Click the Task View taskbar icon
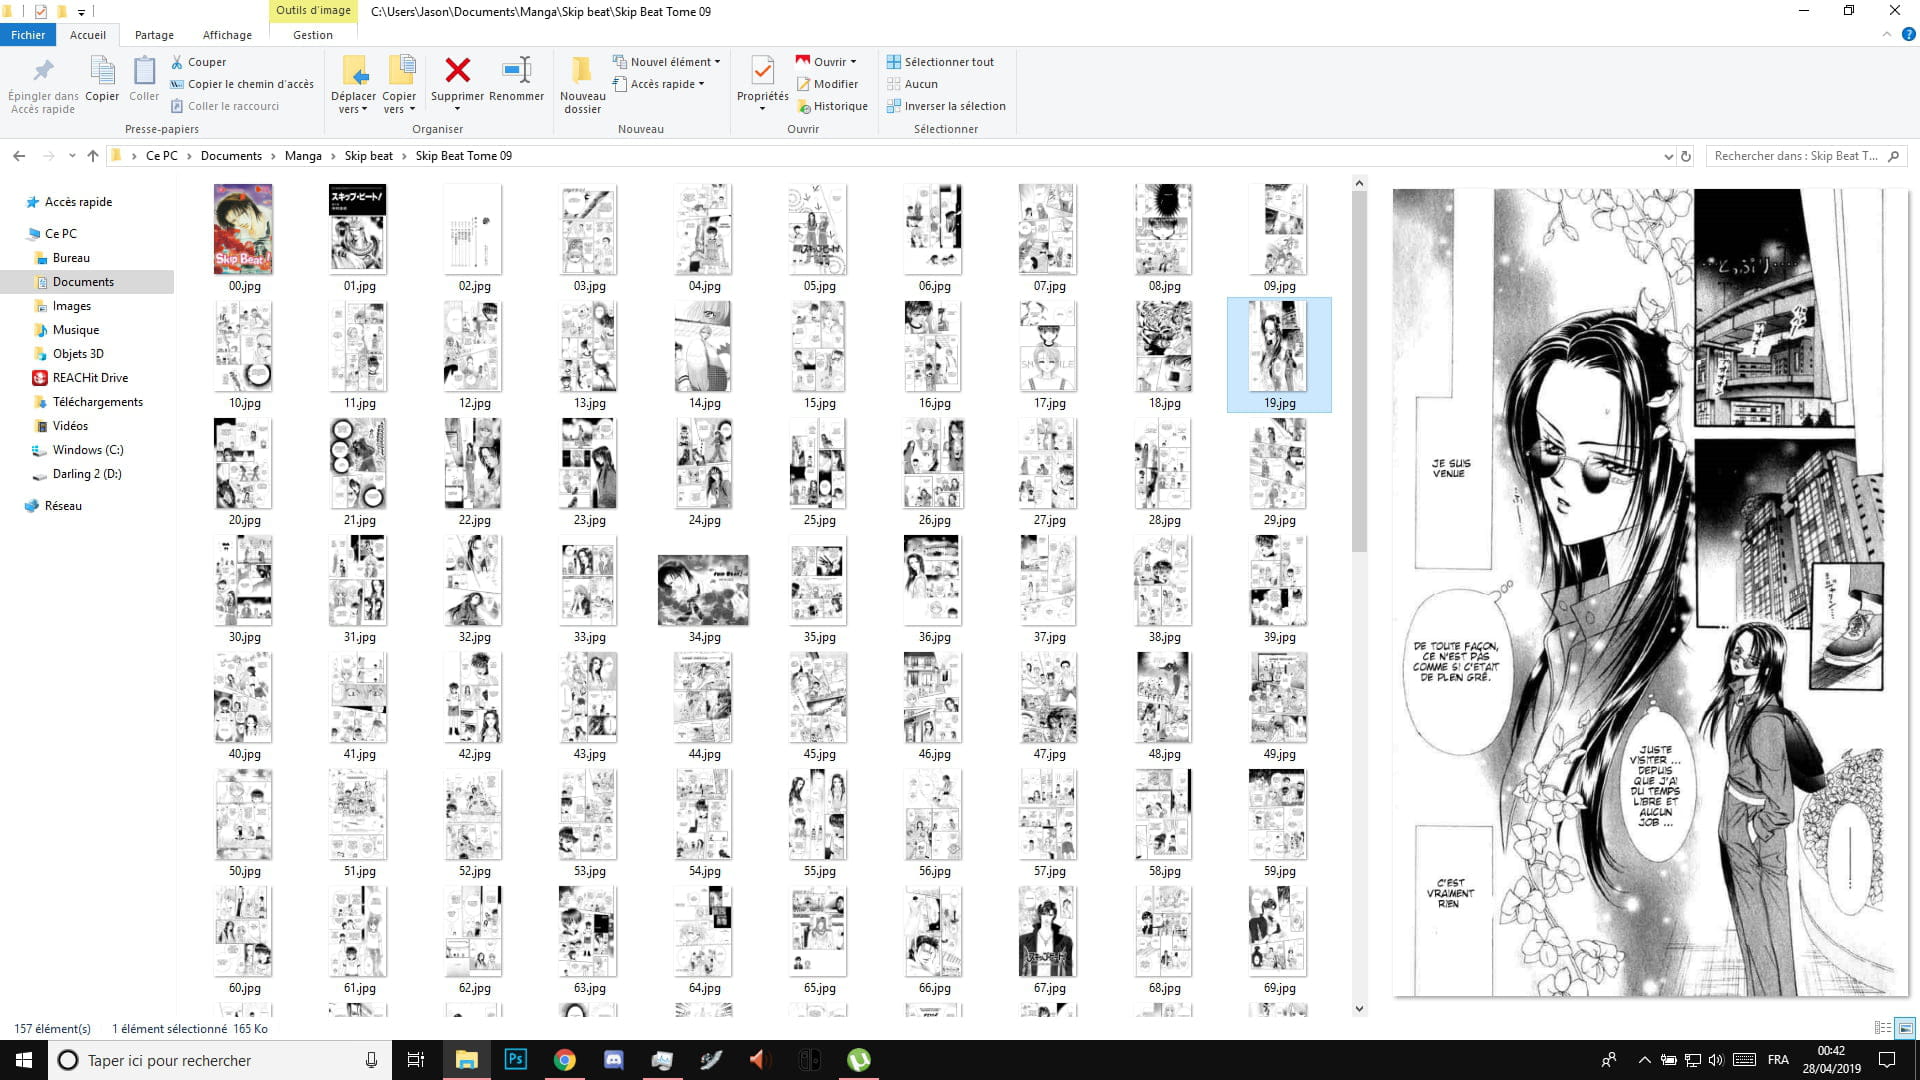The height and width of the screenshot is (1080, 1920). pyautogui.click(x=416, y=1060)
